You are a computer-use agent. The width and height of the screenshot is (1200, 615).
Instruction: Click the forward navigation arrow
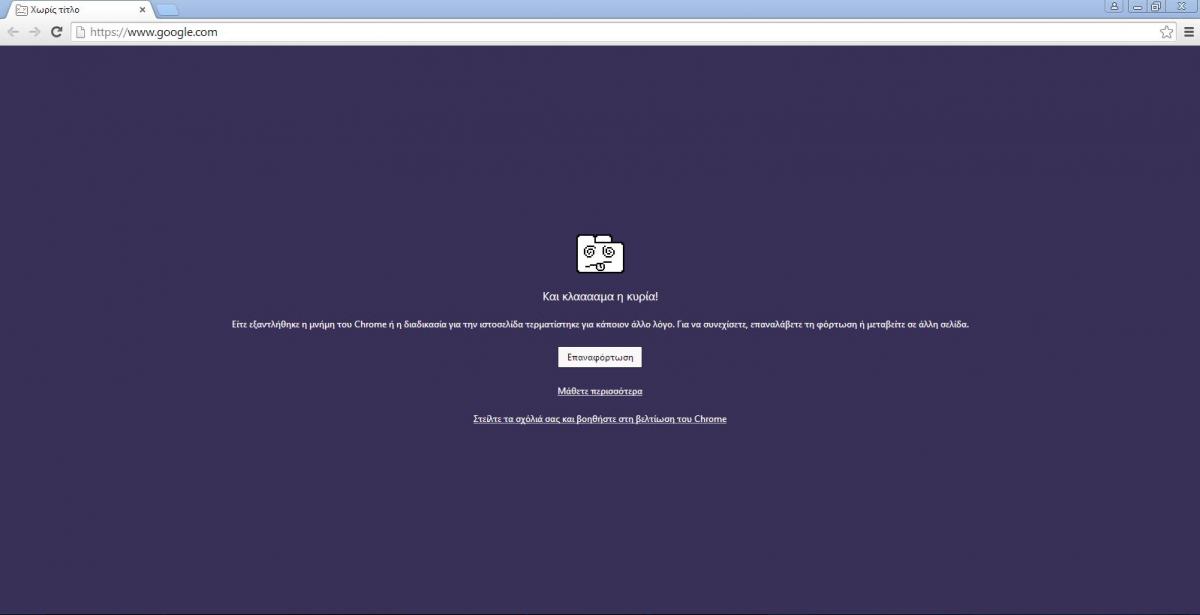coord(35,32)
